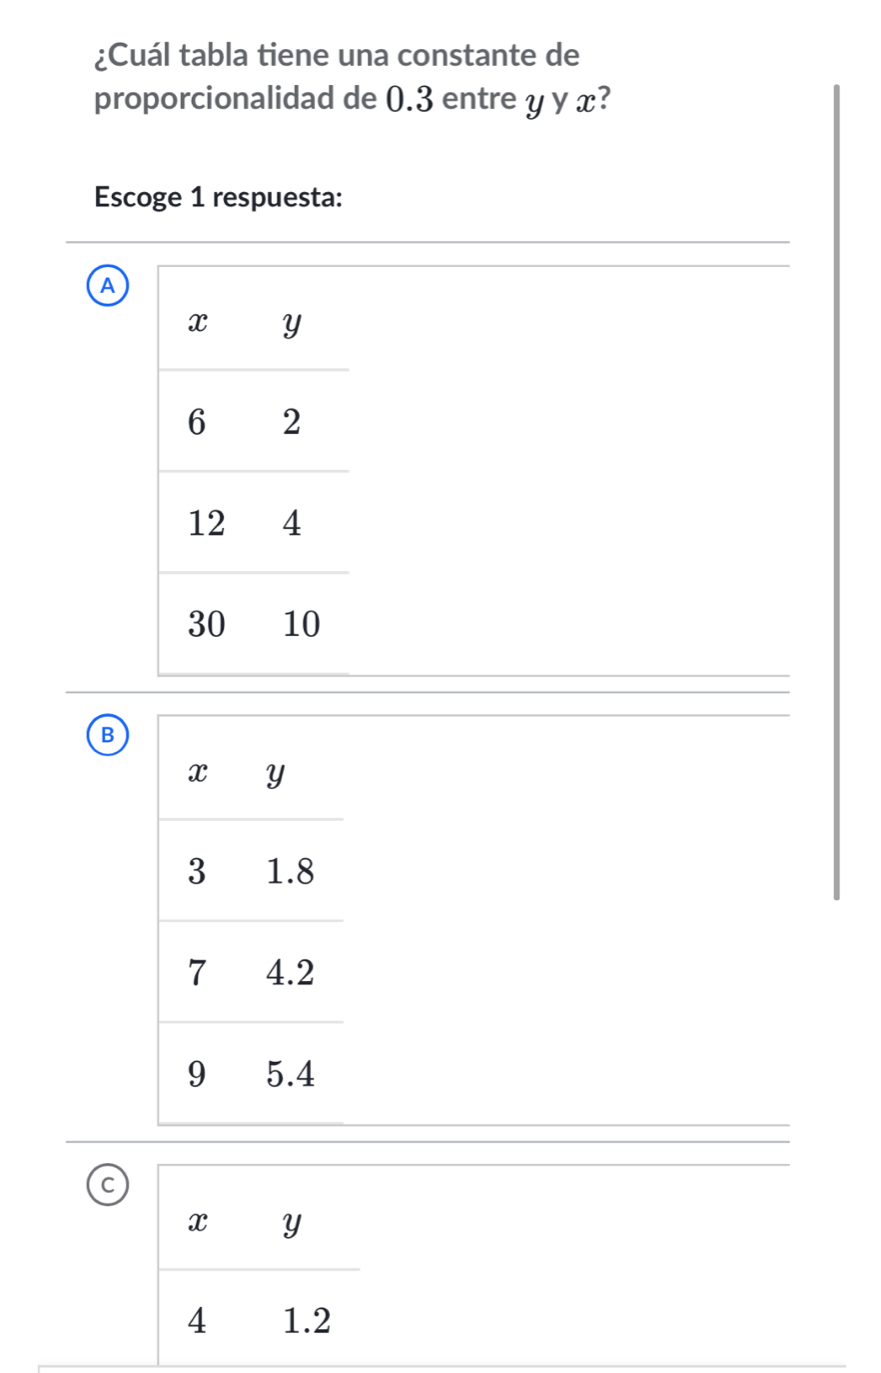Click the value 1.2 in table C

(x=306, y=1321)
